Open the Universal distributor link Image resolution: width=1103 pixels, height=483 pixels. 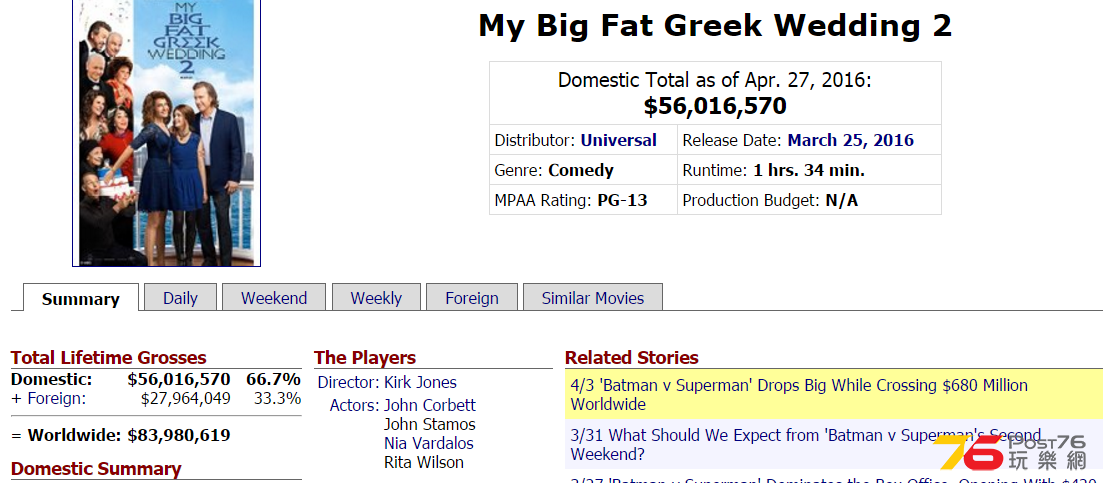coord(618,140)
